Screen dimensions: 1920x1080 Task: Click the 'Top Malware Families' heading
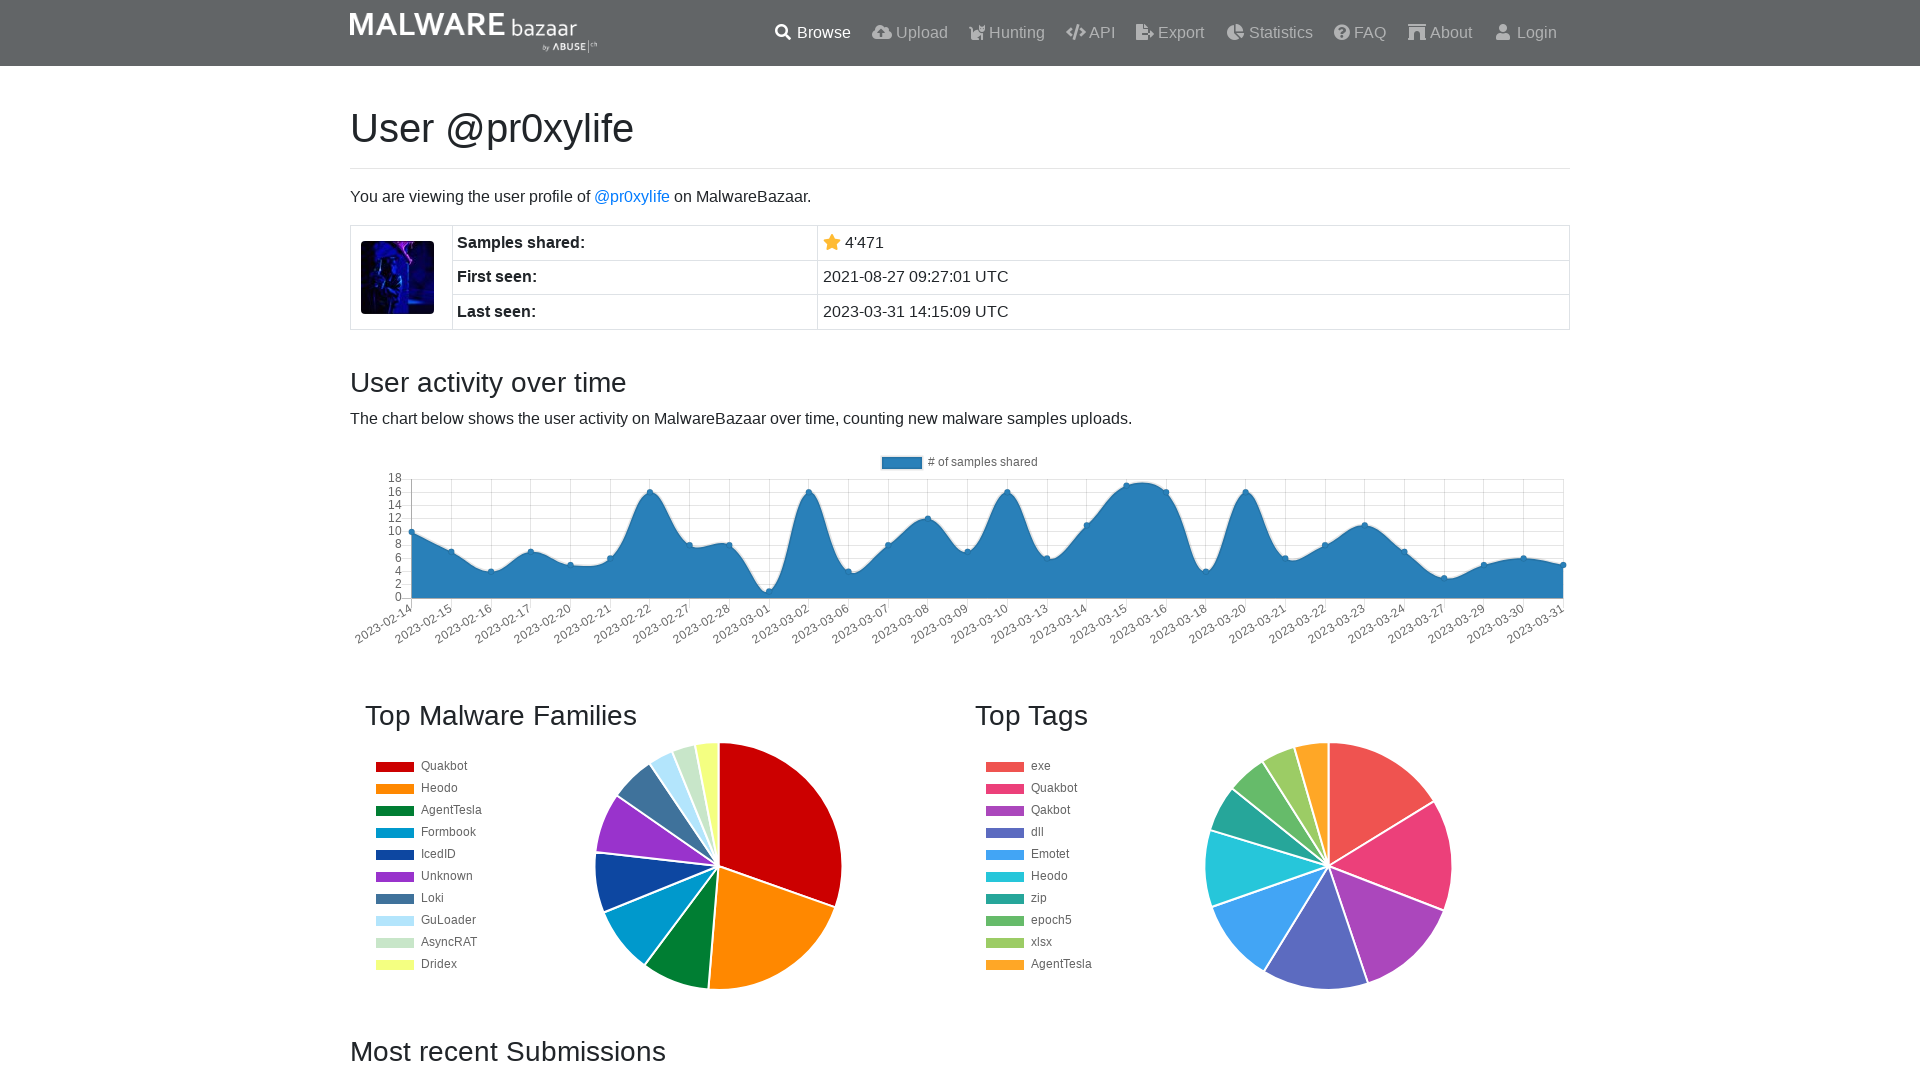coord(501,716)
